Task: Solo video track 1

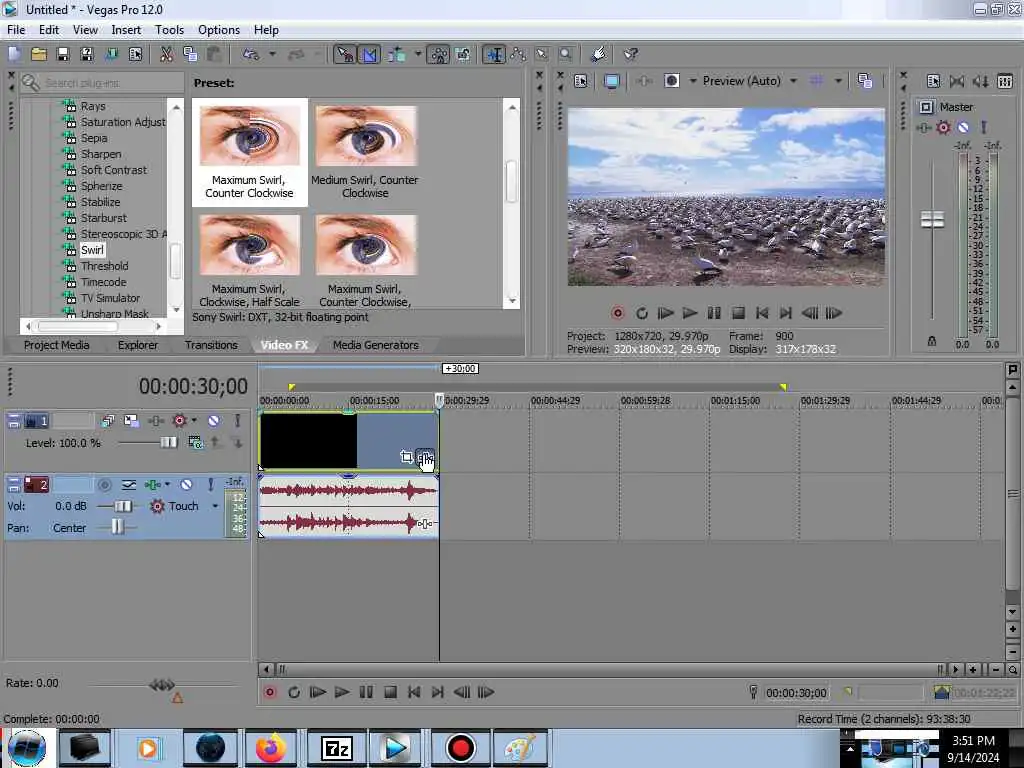Action: [x=238, y=421]
